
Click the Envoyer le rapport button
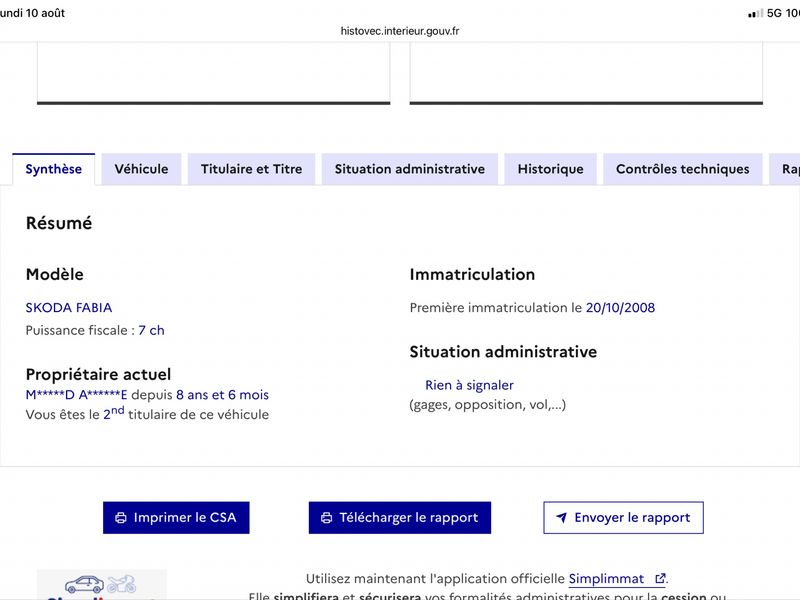[x=623, y=517]
